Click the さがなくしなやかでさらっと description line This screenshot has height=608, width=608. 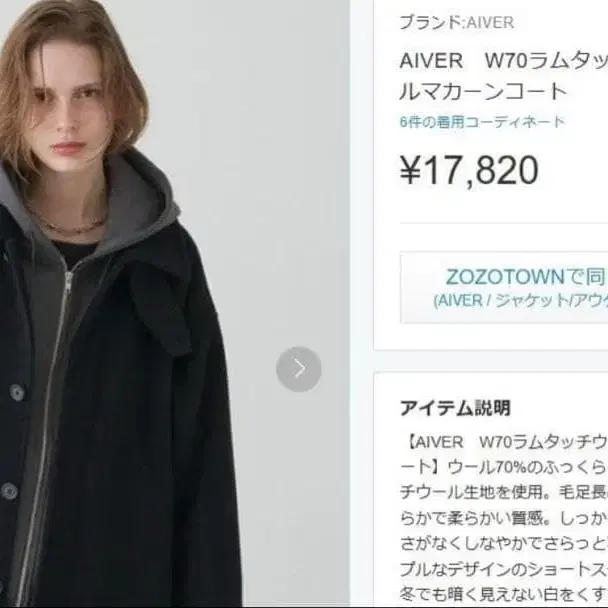tap(504, 543)
